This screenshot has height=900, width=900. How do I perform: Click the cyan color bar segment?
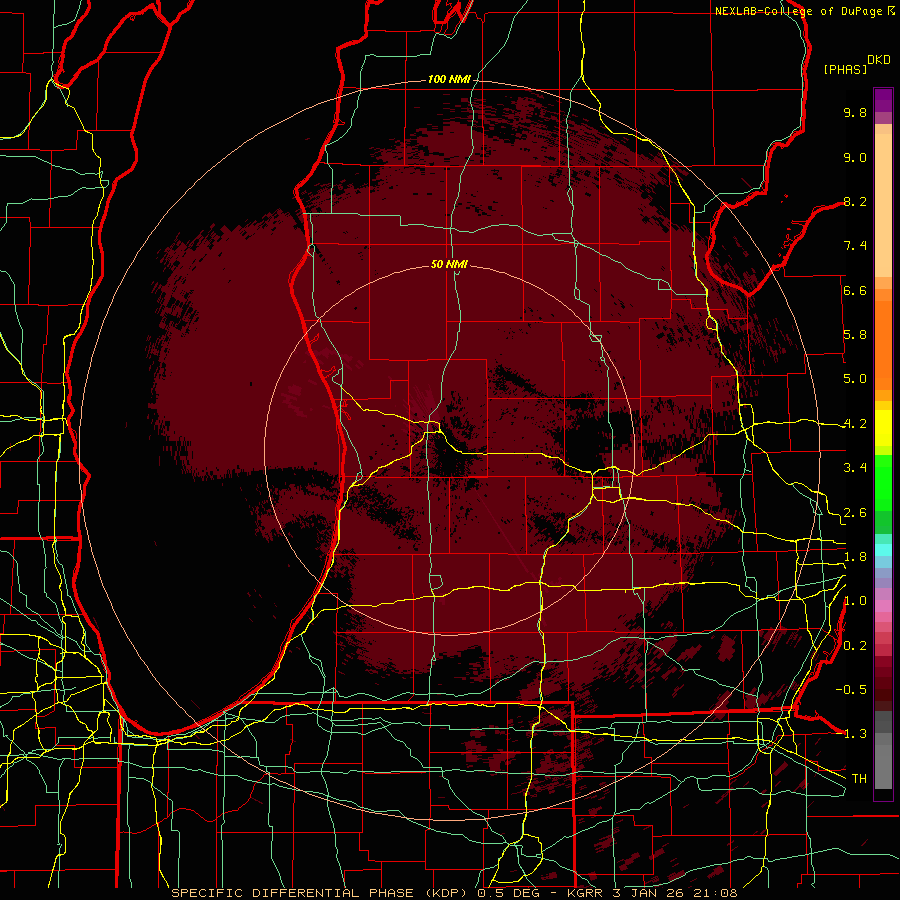coord(883,550)
